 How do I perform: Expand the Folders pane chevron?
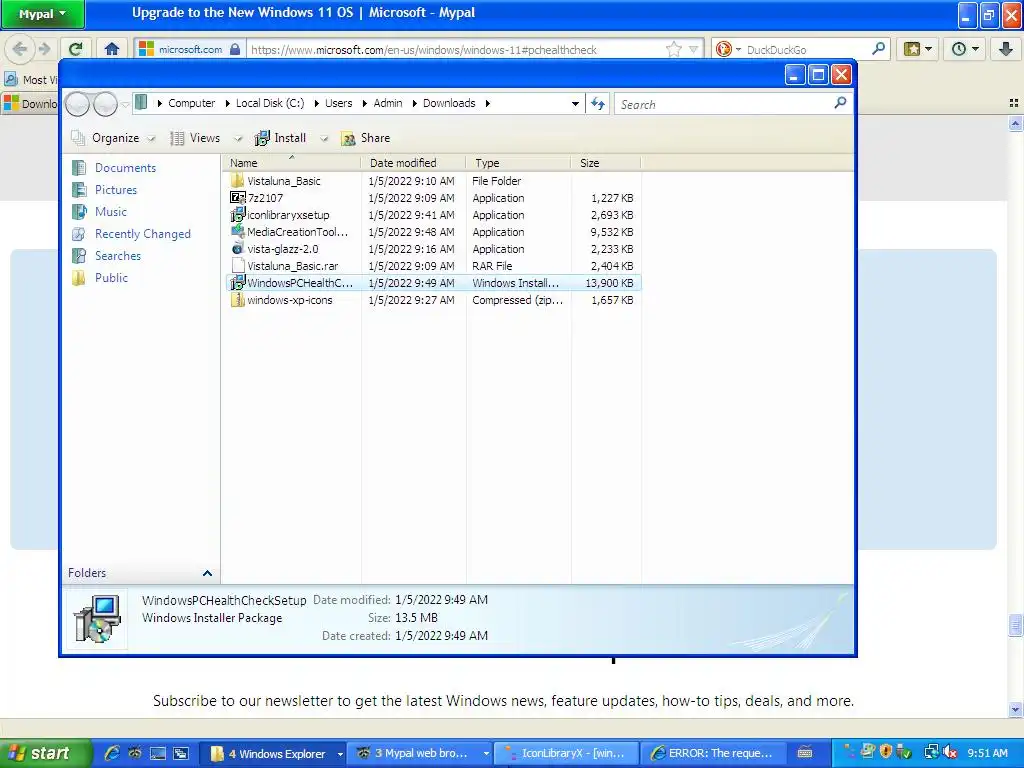click(x=207, y=573)
